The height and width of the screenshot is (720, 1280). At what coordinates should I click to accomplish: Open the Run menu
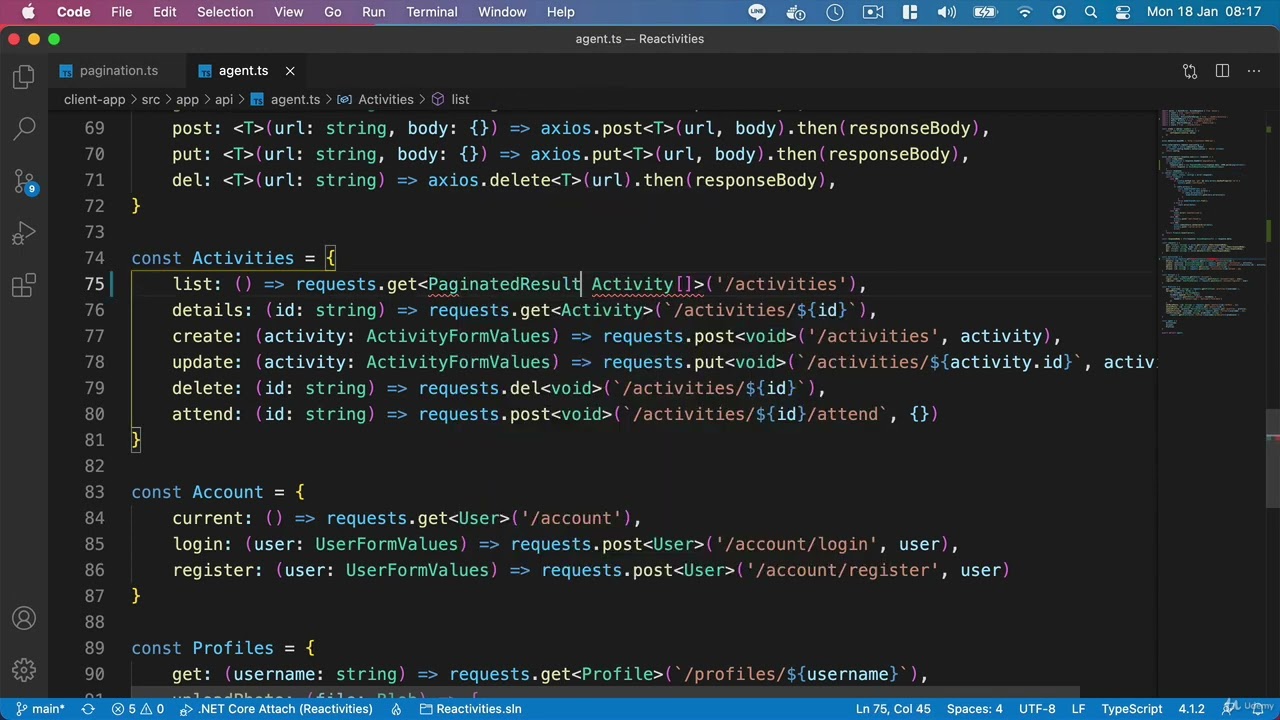tap(373, 12)
